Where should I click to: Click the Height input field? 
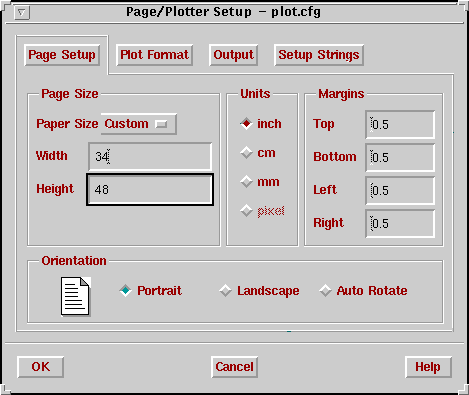tap(150, 190)
